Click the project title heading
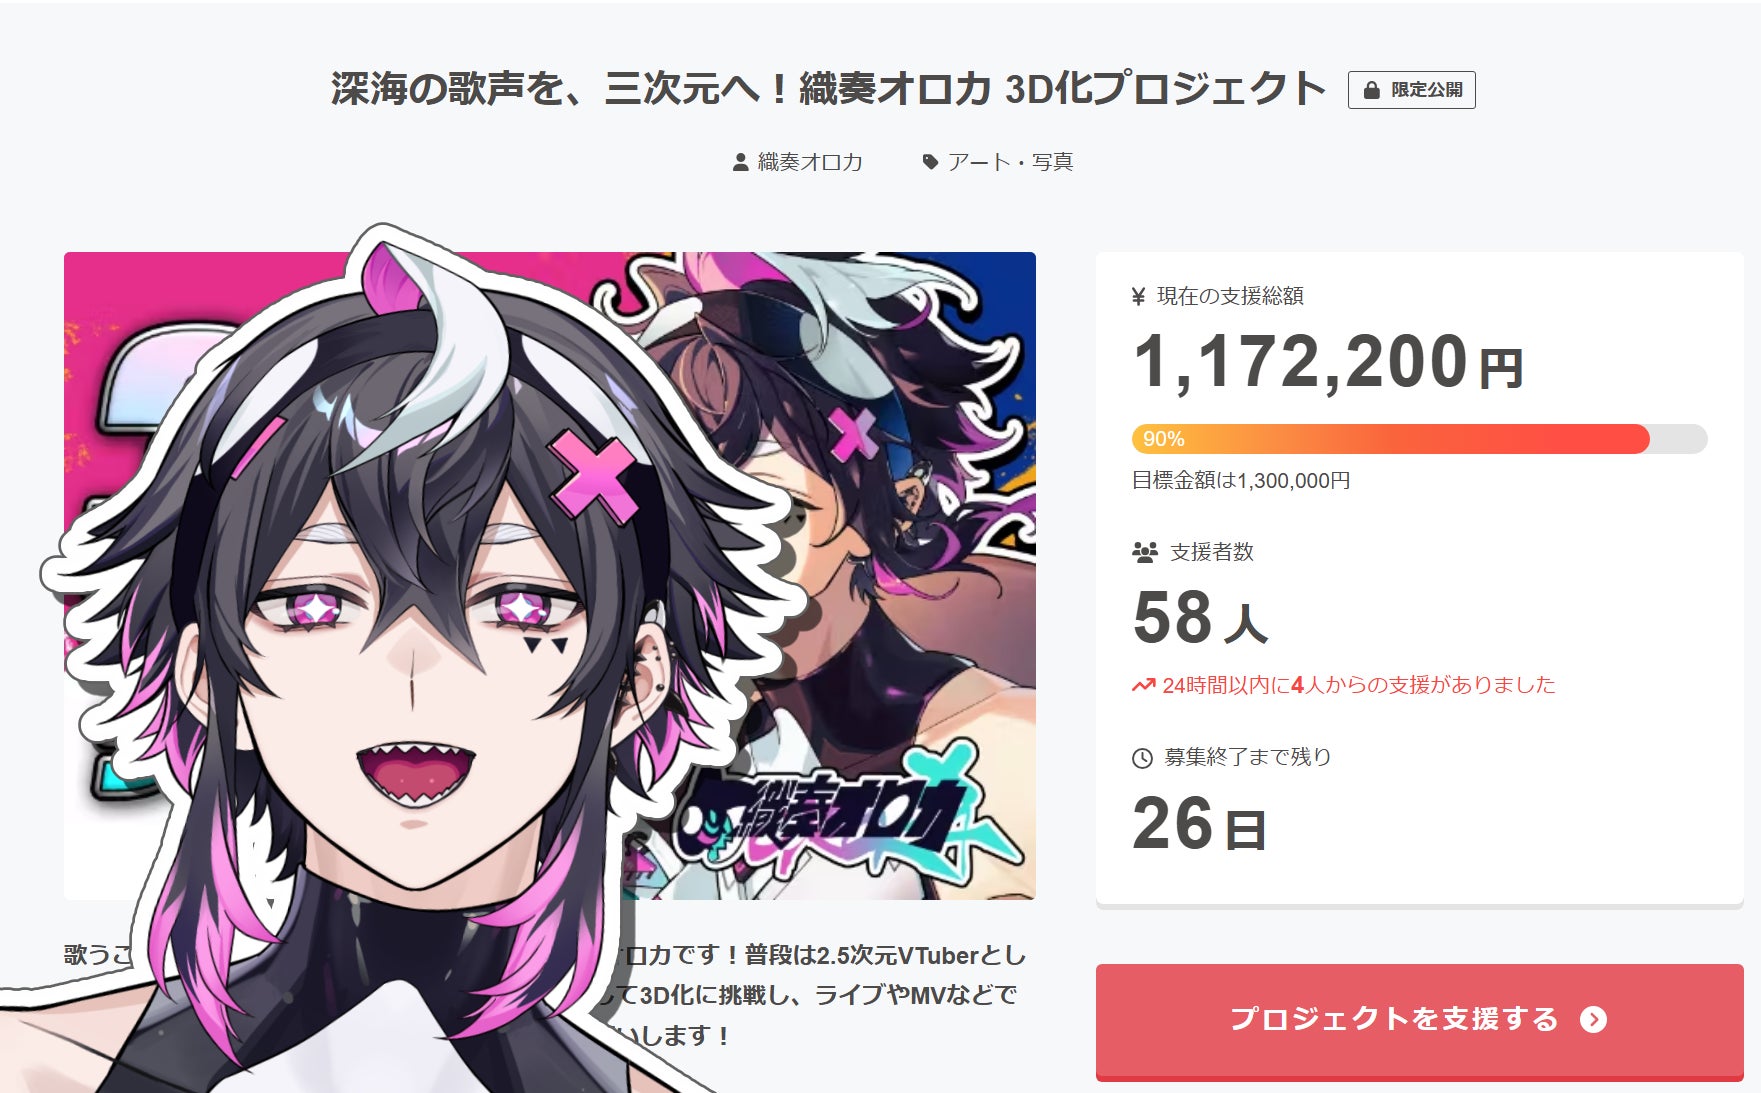 coord(828,89)
